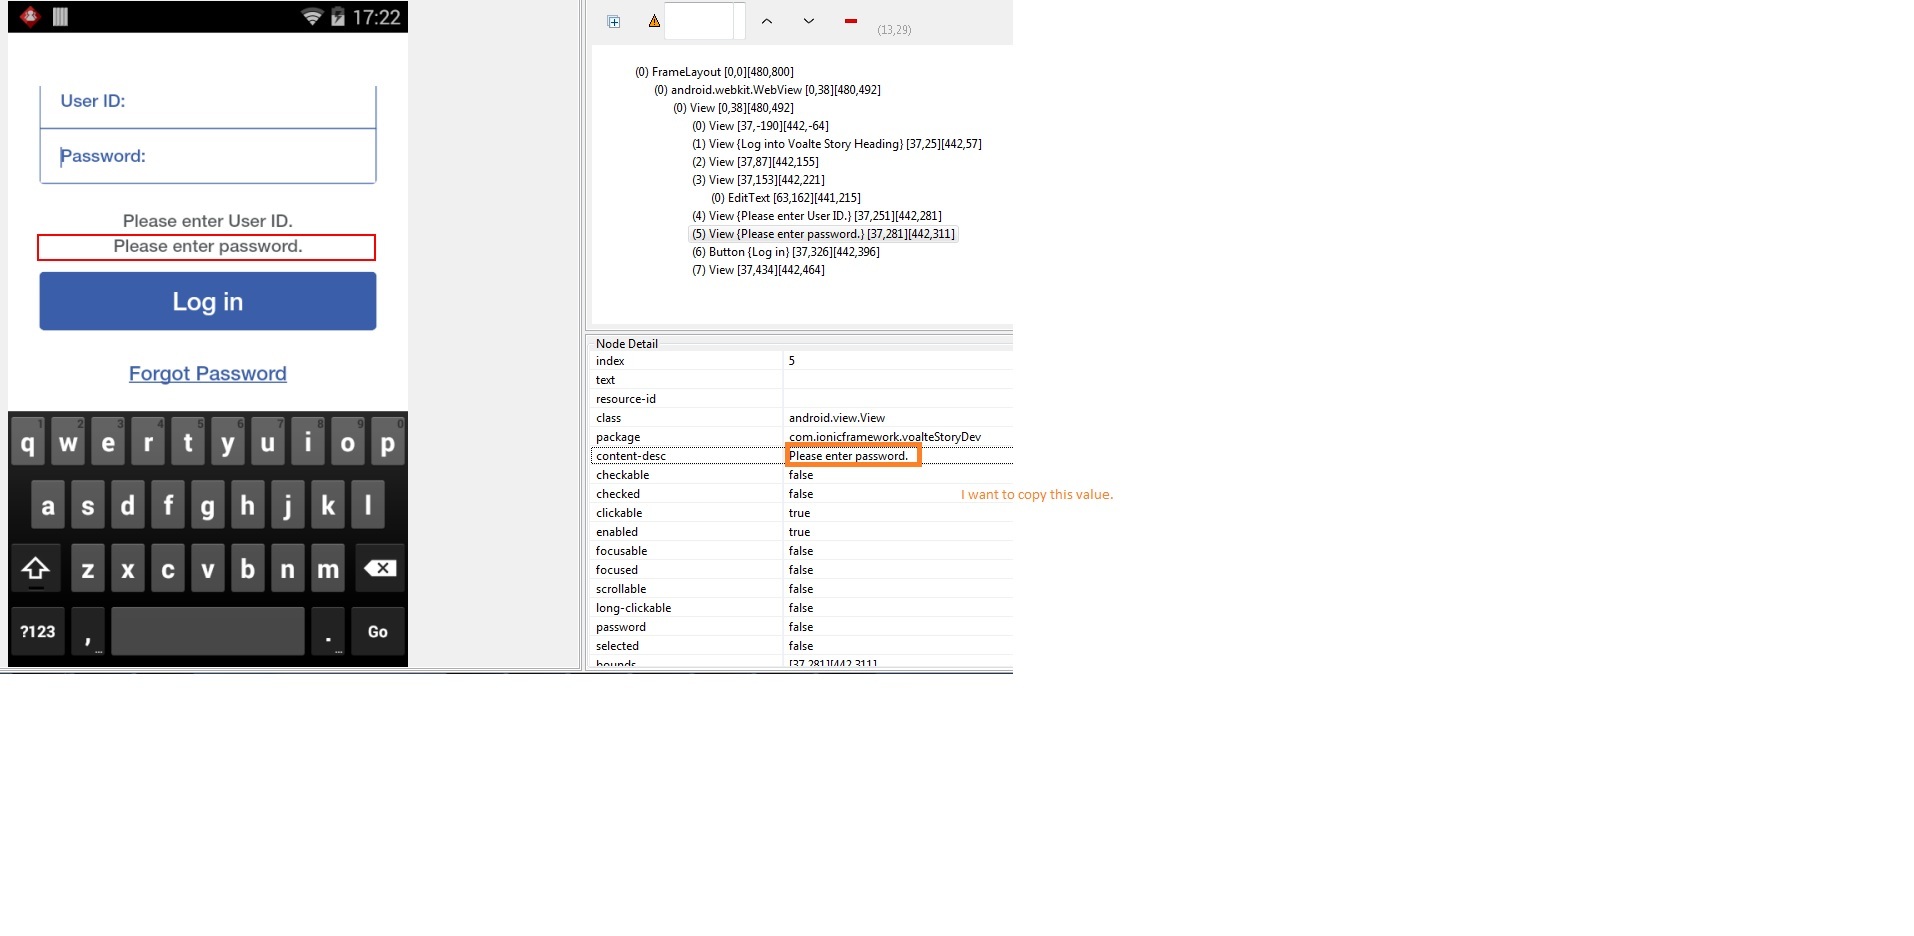Select the FrameLayout root tree node
This screenshot has width=1914, height=936.
[714, 72]
